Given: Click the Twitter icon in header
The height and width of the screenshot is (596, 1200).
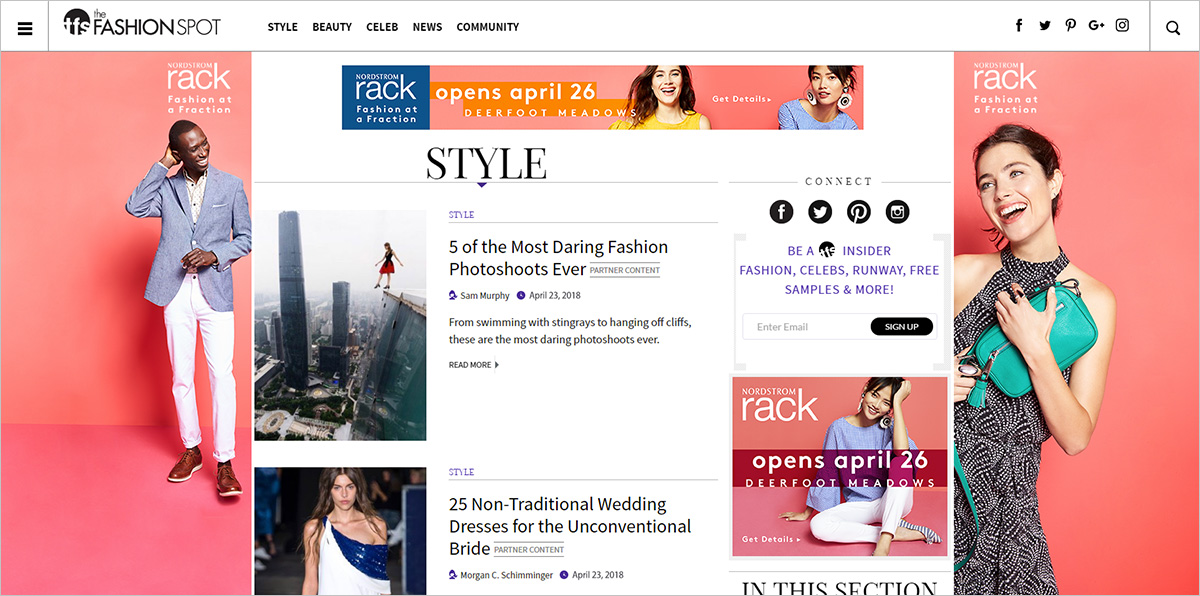Looking at the screenshot, I should click(1045, 26).
